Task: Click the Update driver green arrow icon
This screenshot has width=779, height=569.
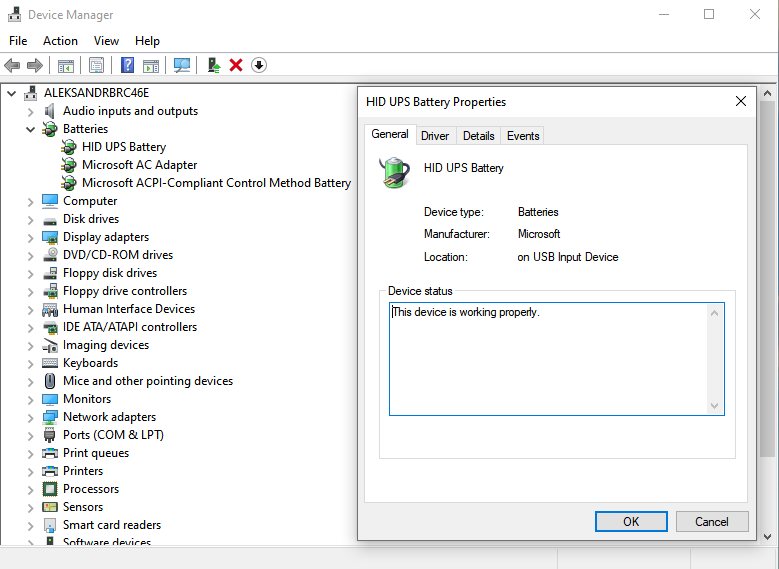Action: [x=214, y=65]
